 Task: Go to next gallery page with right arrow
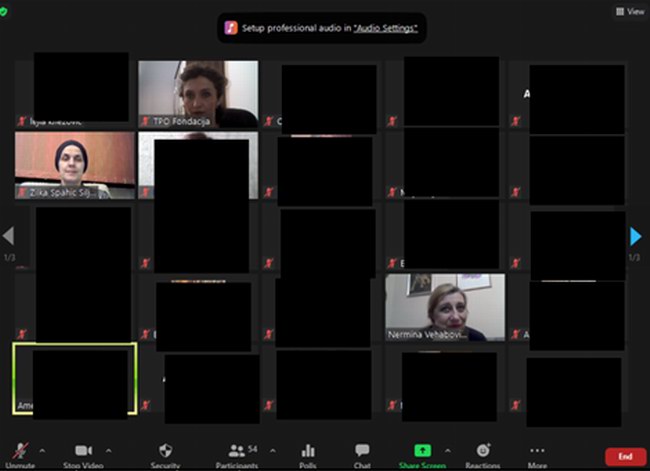(635, 237)
